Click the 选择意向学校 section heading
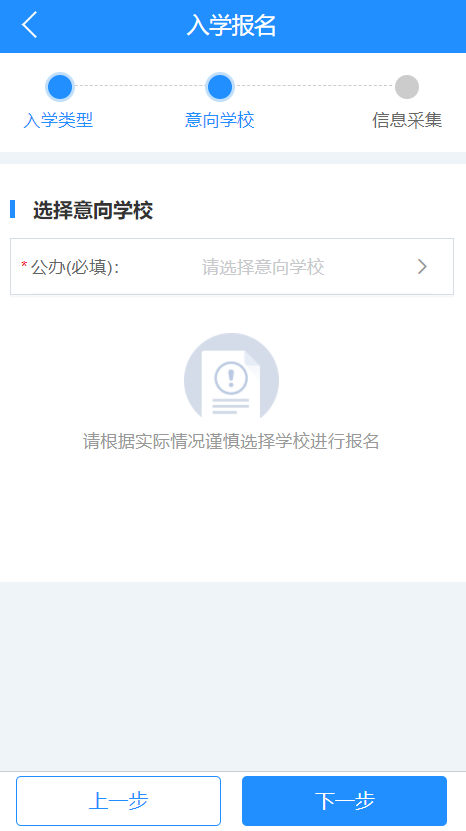 93,210
